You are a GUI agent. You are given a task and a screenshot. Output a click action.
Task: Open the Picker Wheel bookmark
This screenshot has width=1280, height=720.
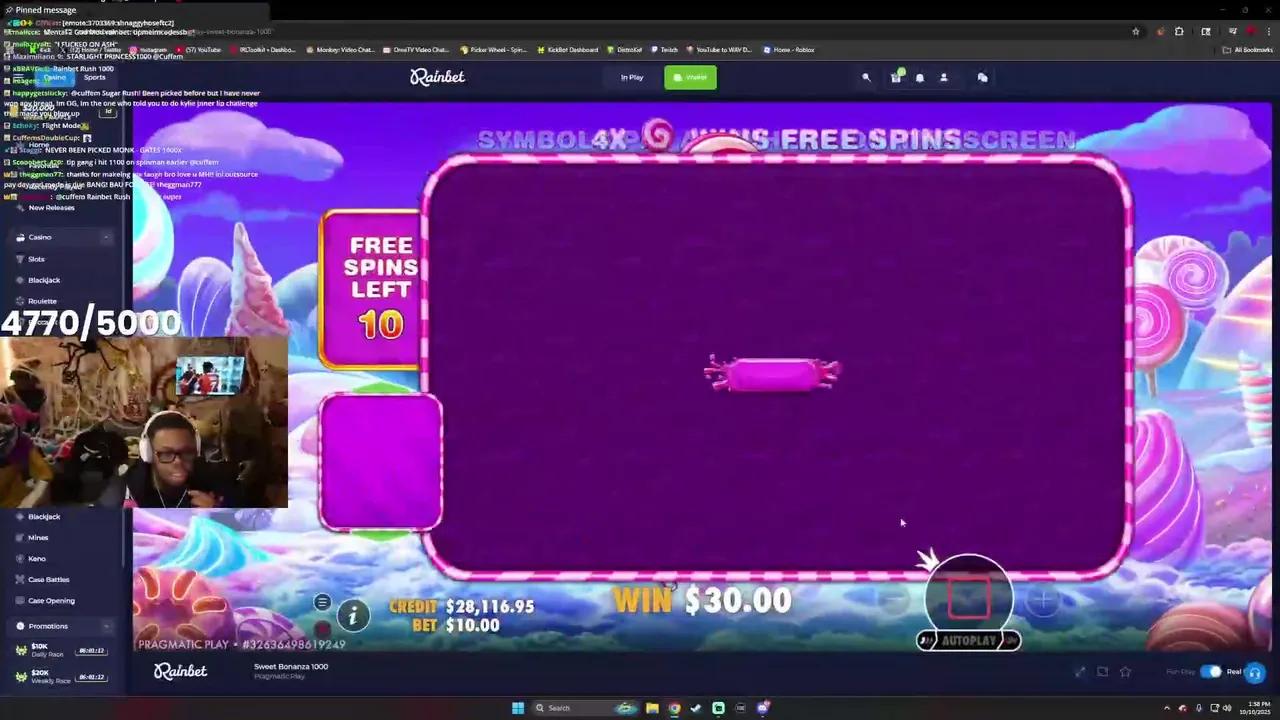coord(494,50)
